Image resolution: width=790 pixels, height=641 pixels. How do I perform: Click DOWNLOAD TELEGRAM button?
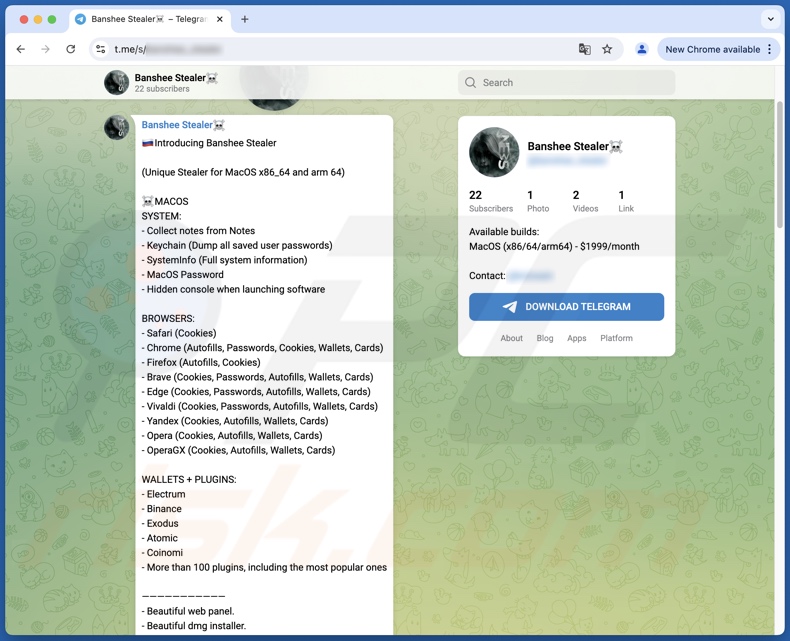[x=566, y=307]
